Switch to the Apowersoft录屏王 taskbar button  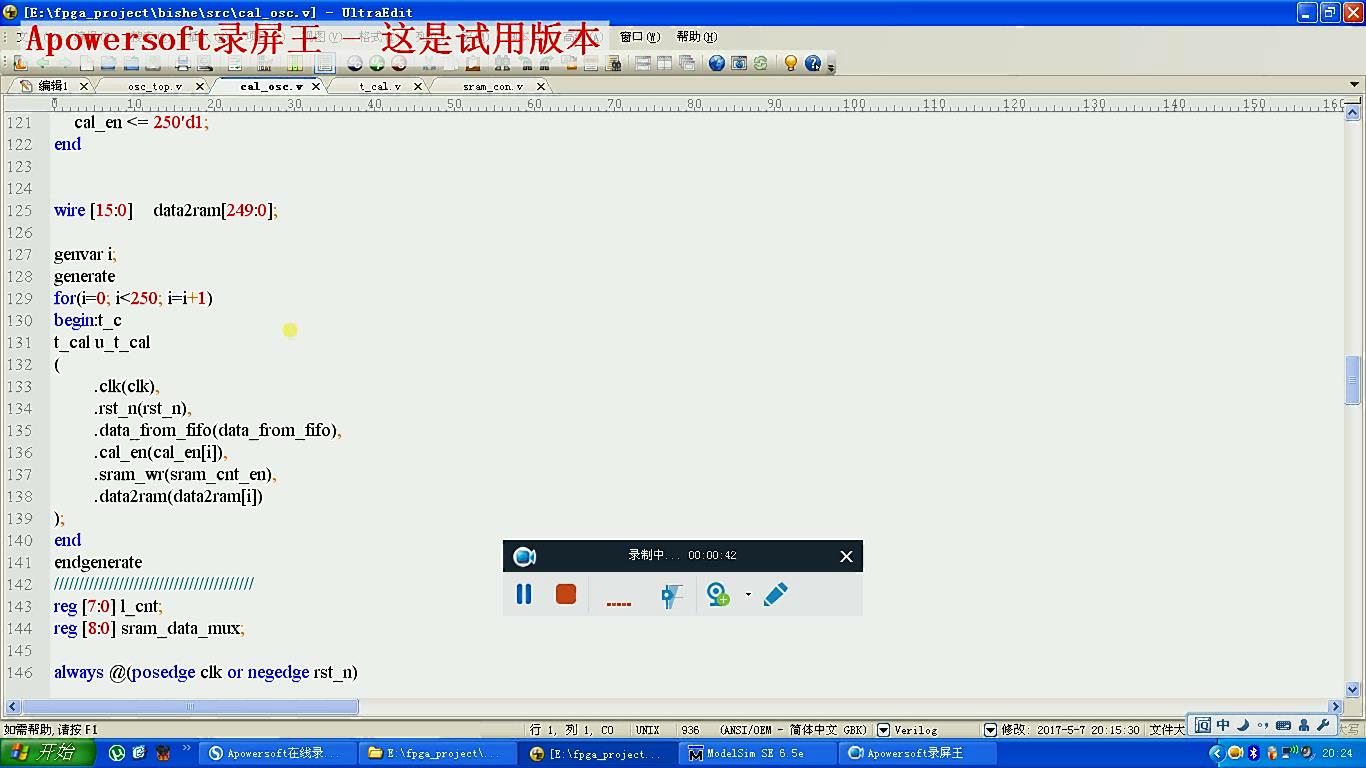pos(918,753)
